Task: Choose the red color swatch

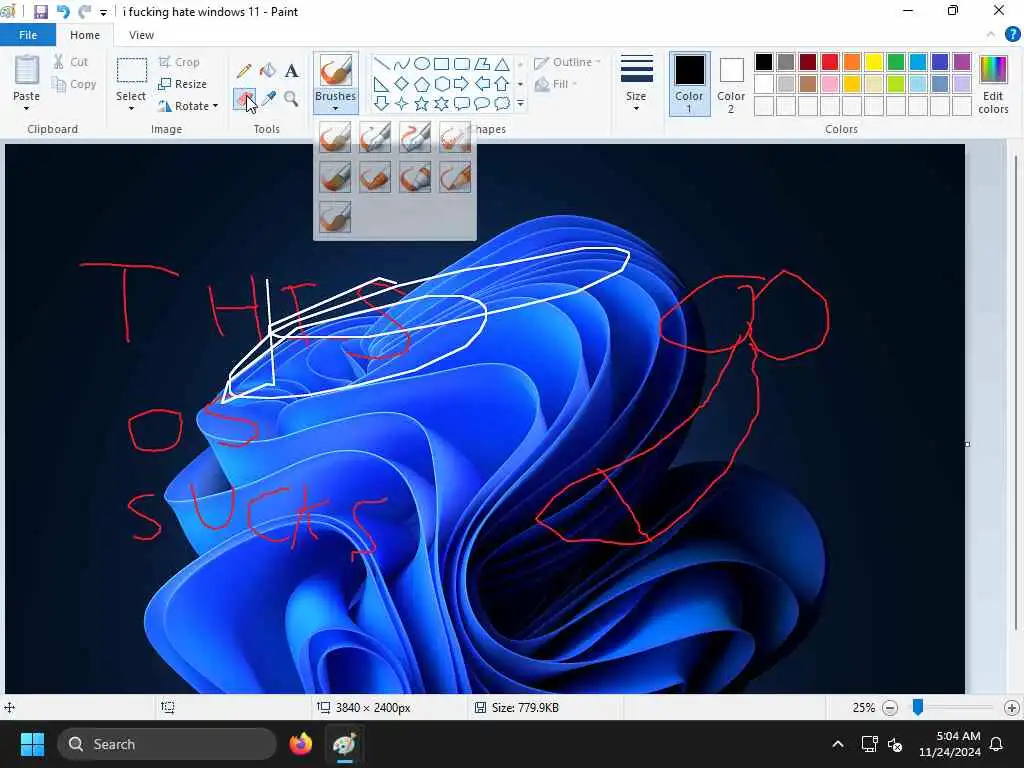Action: 830,62
